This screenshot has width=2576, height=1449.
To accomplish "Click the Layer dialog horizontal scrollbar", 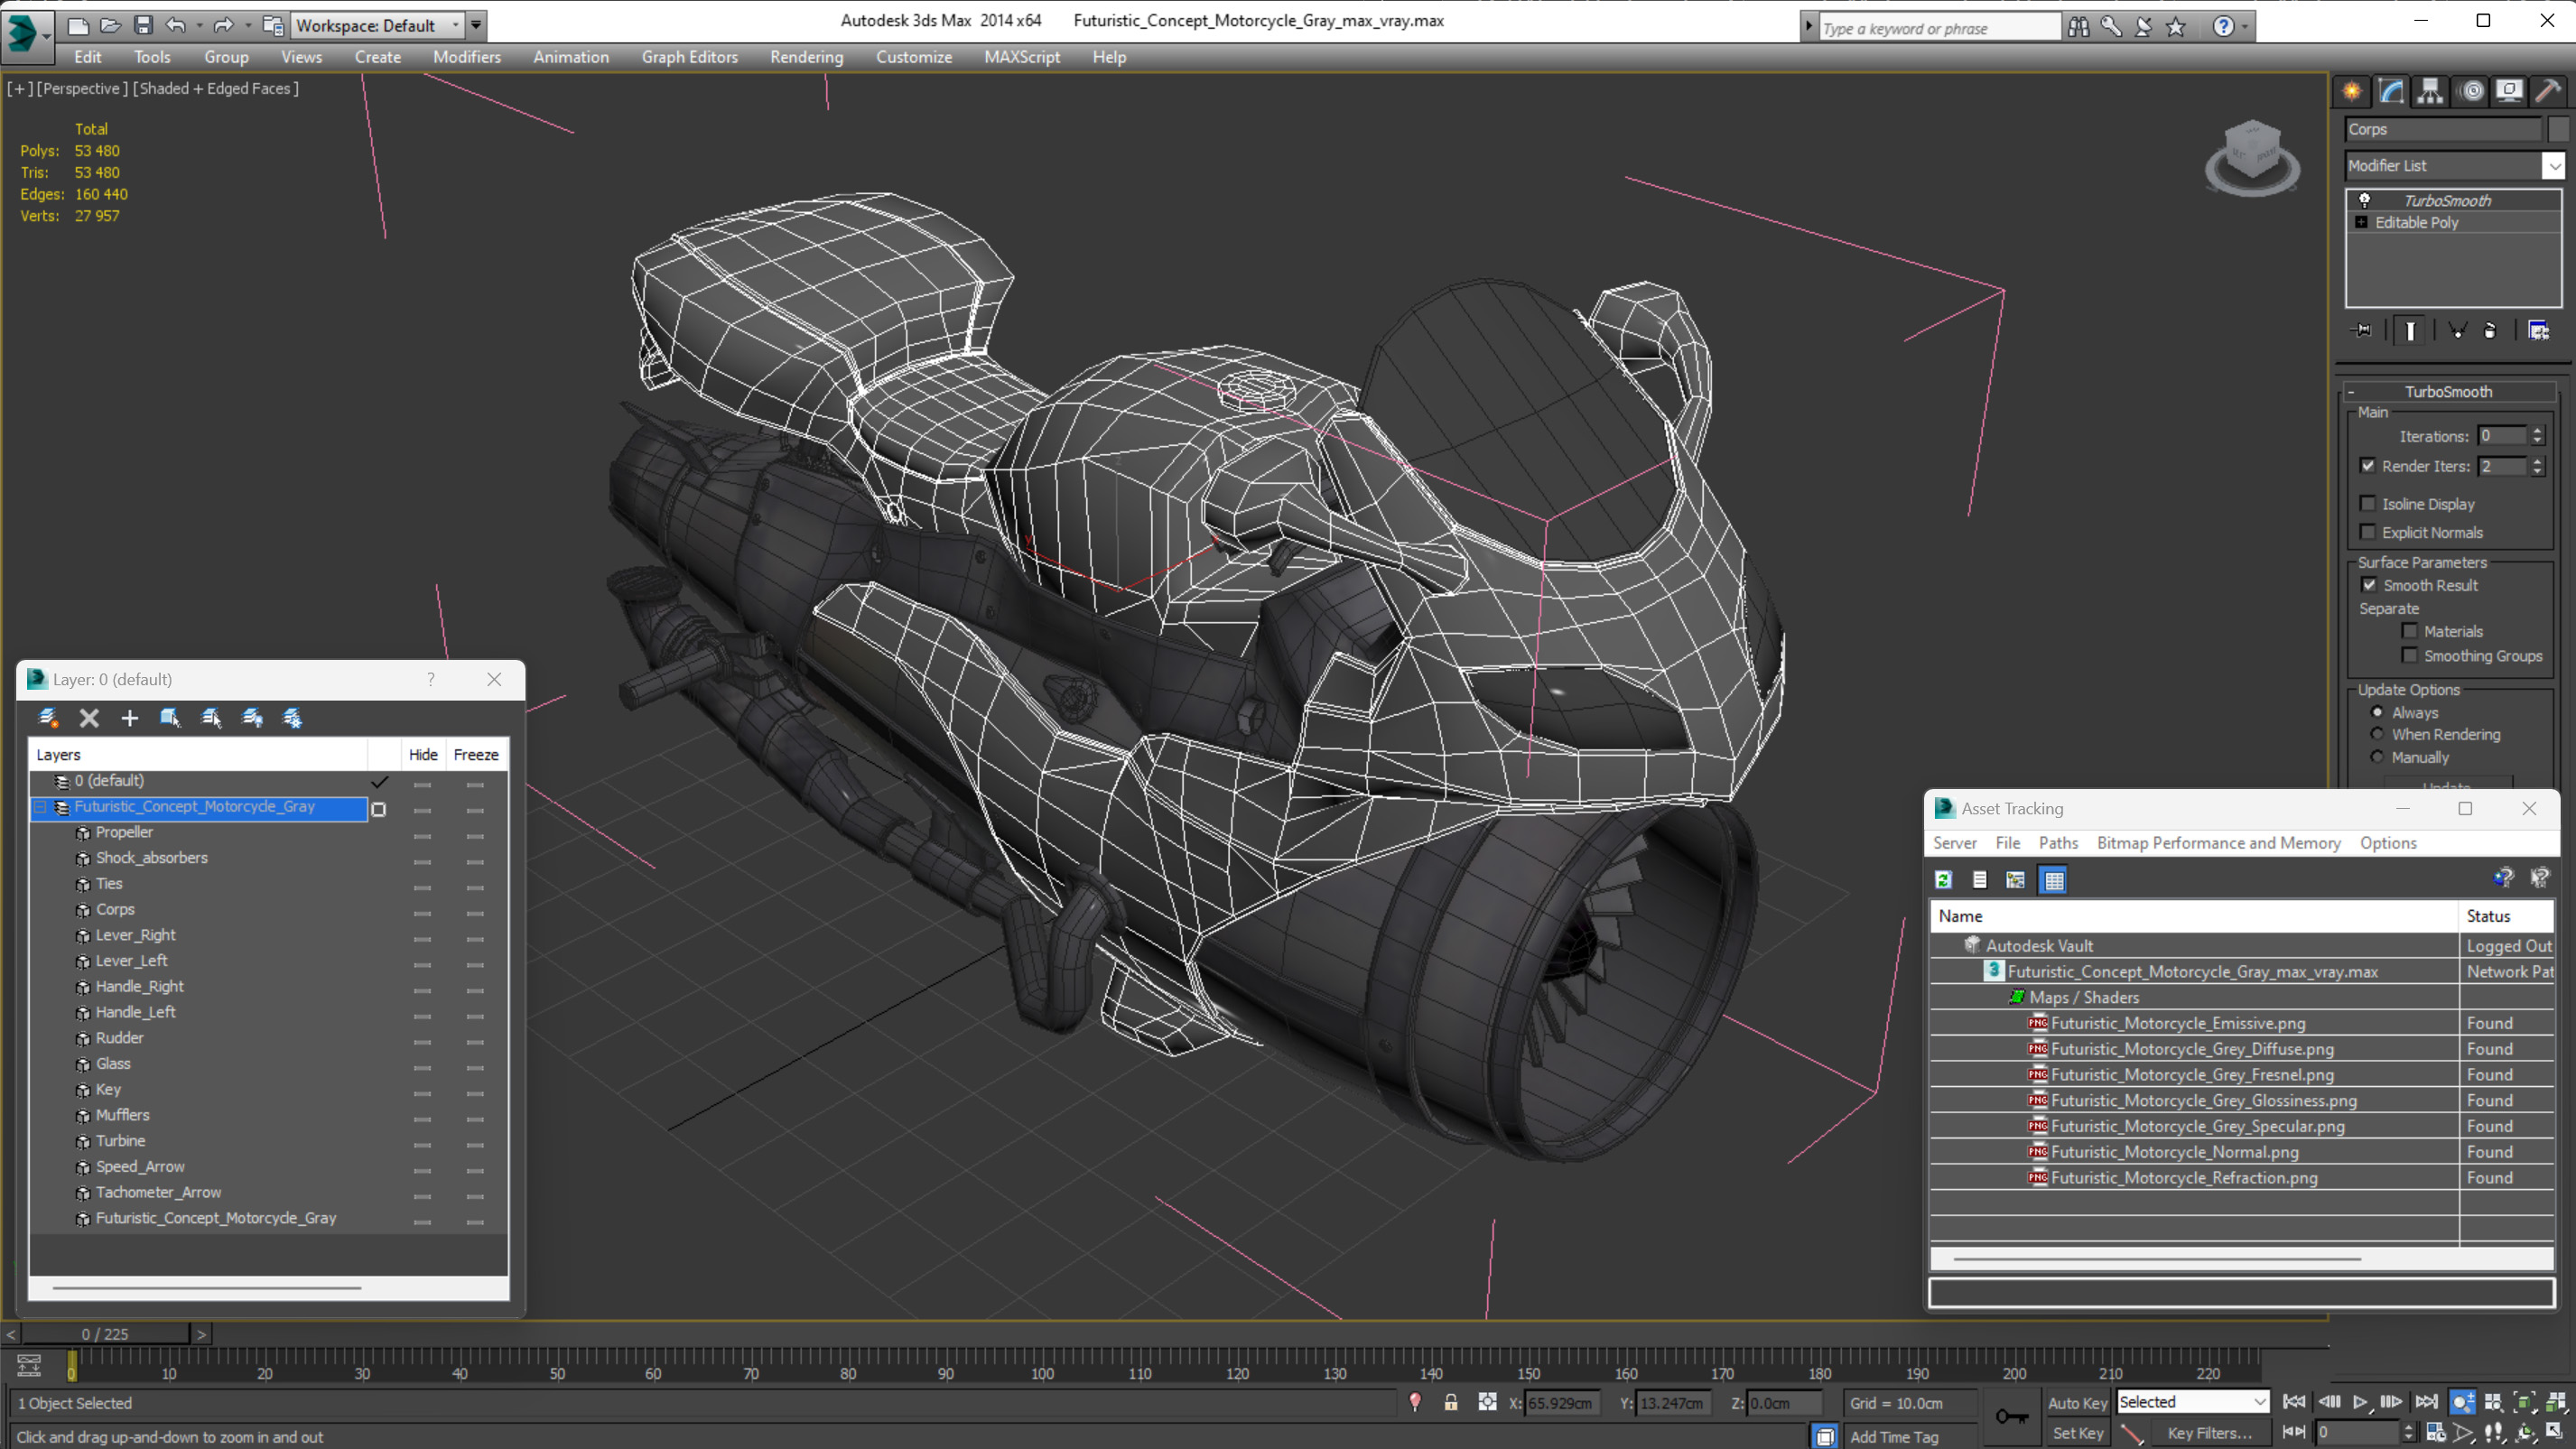I will [206, 1288].
